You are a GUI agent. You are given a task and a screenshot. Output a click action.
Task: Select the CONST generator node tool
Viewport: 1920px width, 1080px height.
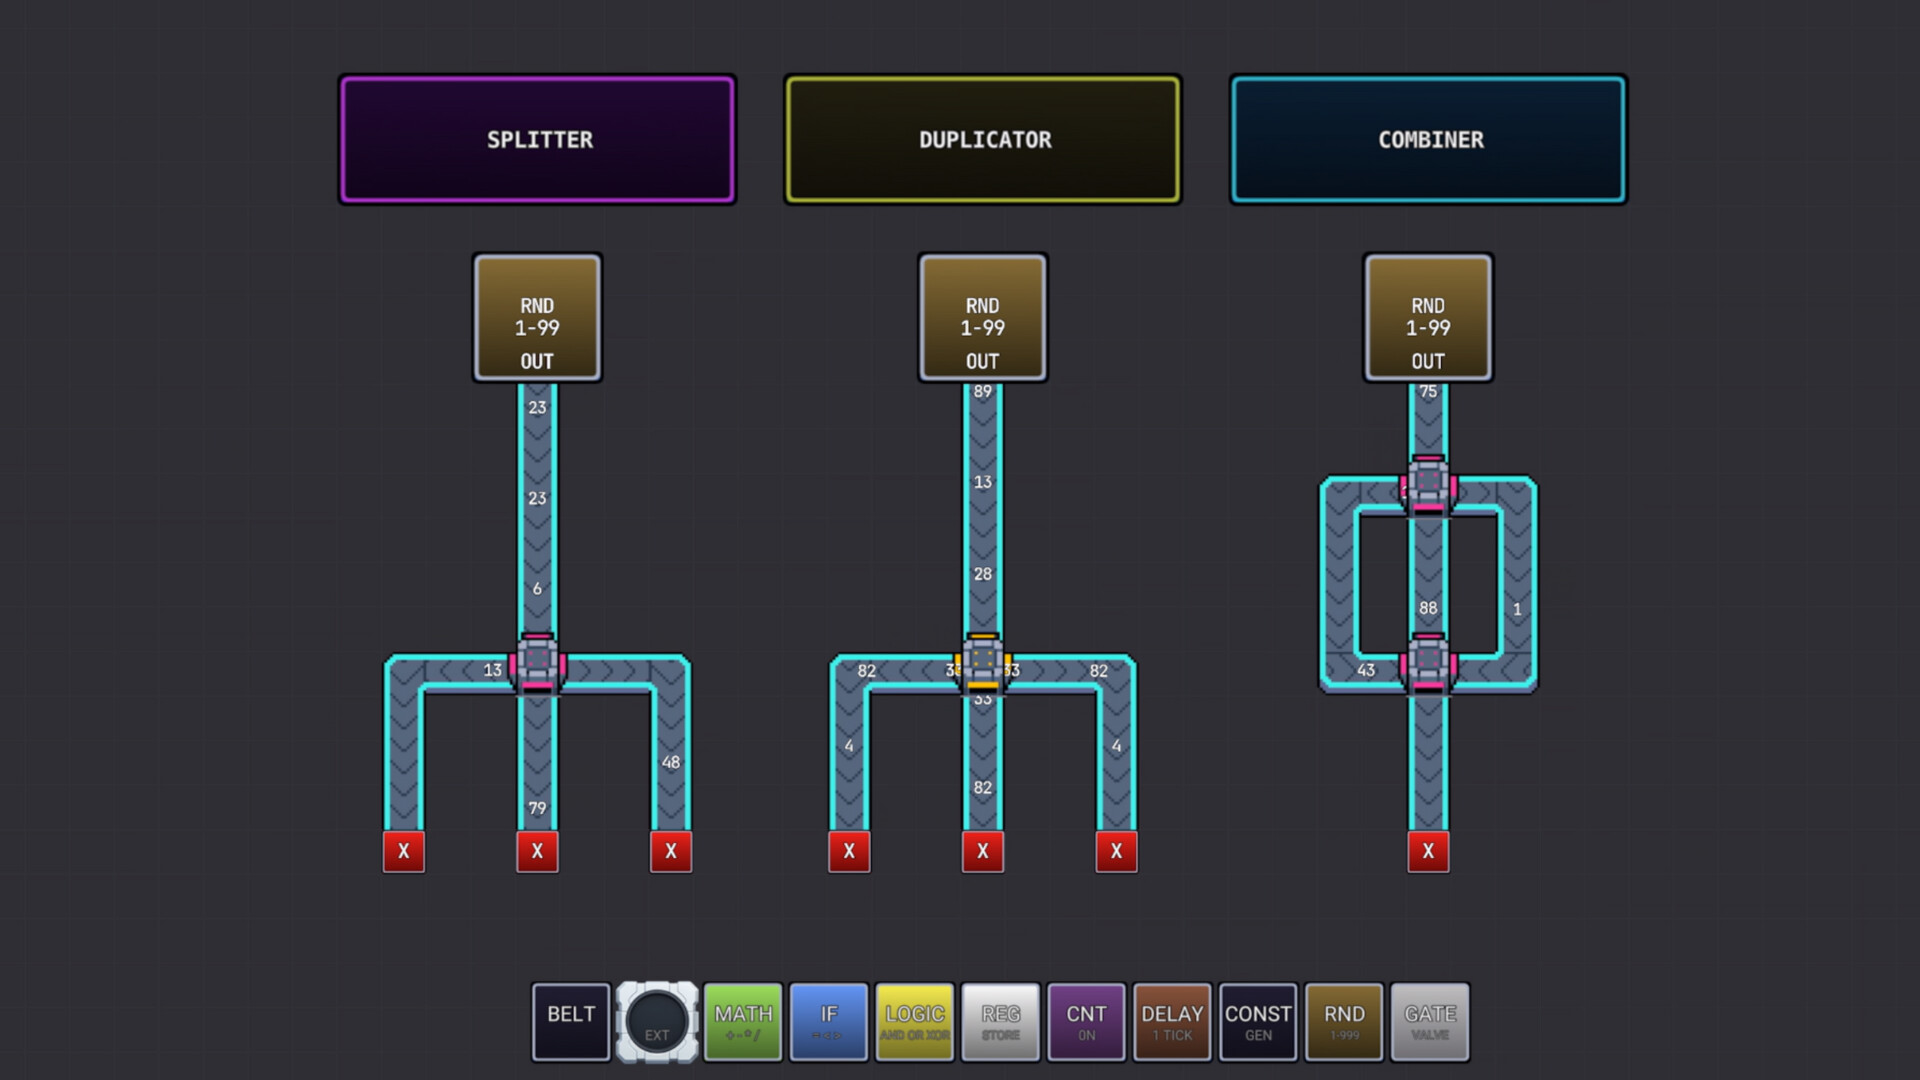coord(1258,1021)
